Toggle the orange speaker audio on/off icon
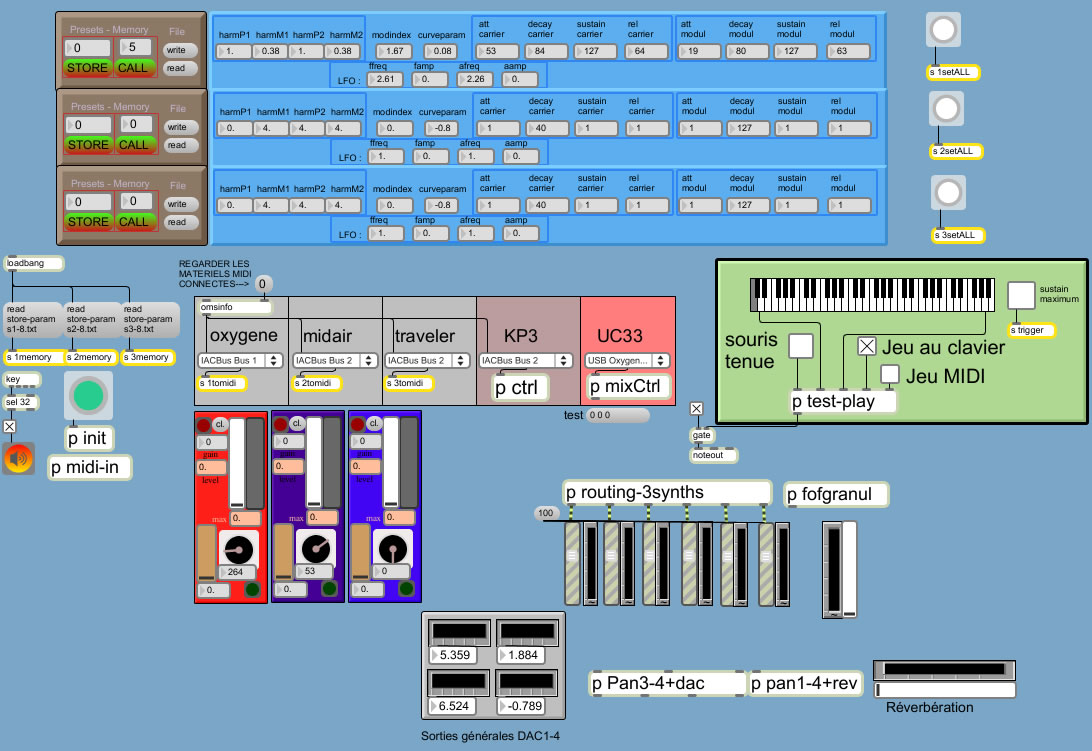The width and height of the screenshot is (1092, 751). click(x=18, y=458)
